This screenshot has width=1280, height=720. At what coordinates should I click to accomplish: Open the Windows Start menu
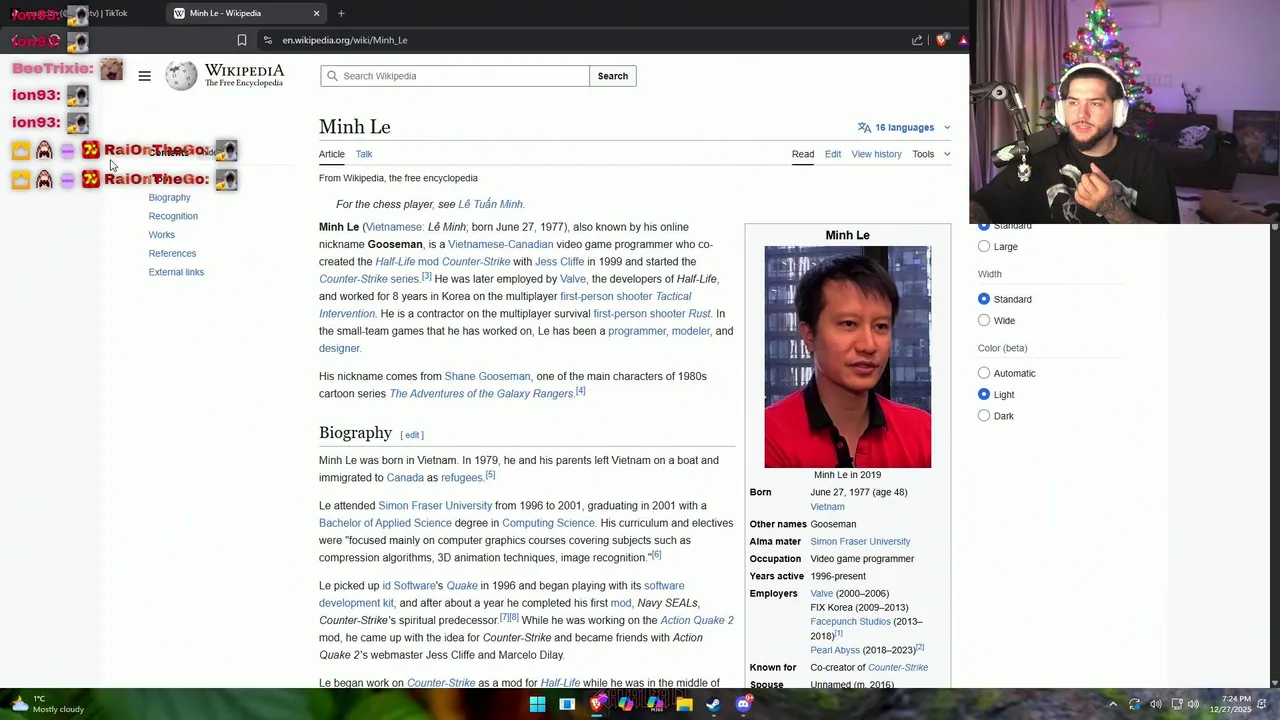pyautogui.click(x=537, y=704)
